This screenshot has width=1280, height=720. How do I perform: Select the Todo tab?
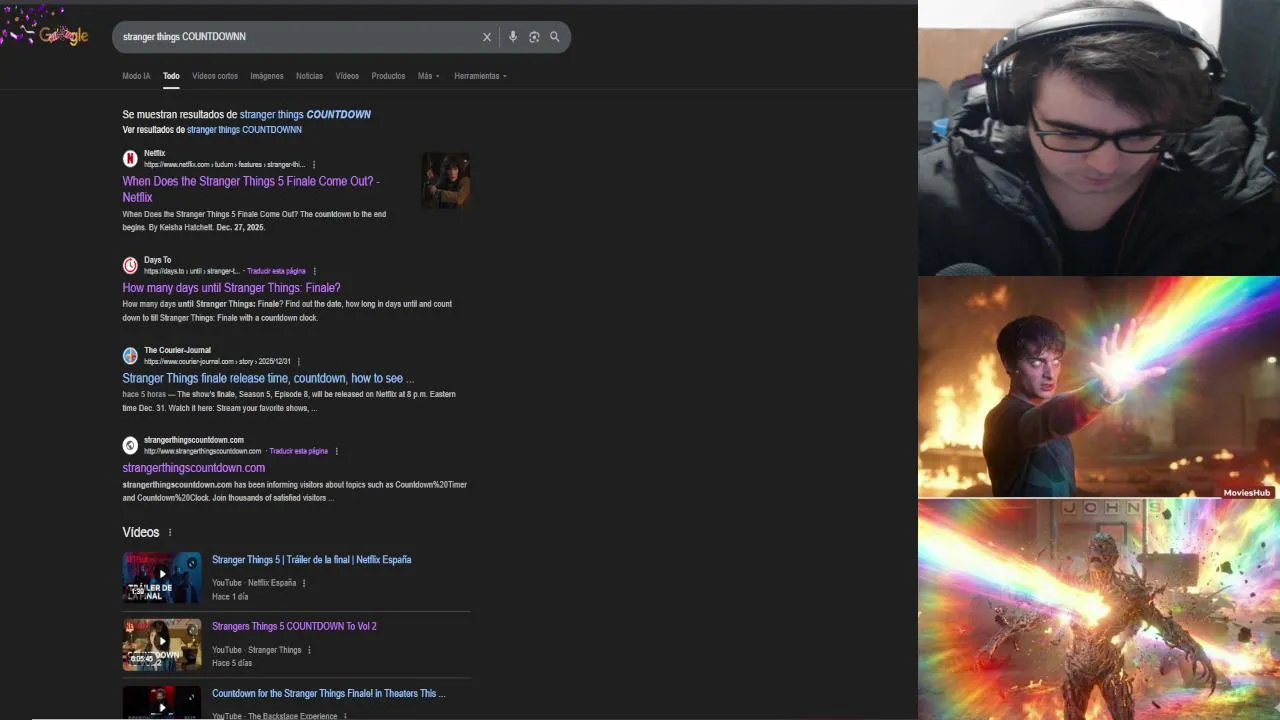pos(171,76)
